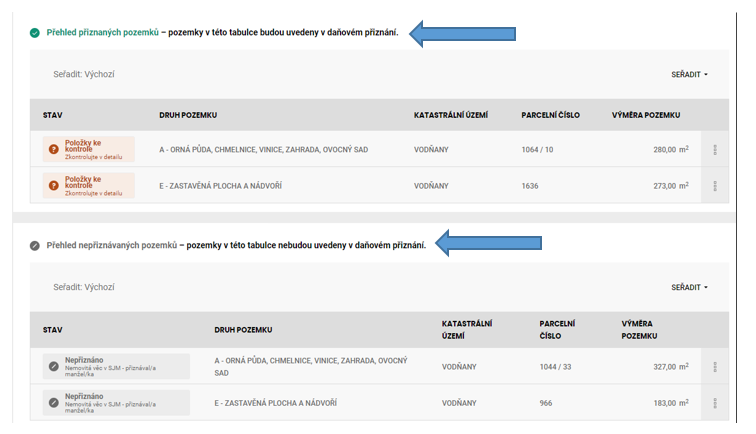Open three-dot menu for parcel 1636

(714, 186)
